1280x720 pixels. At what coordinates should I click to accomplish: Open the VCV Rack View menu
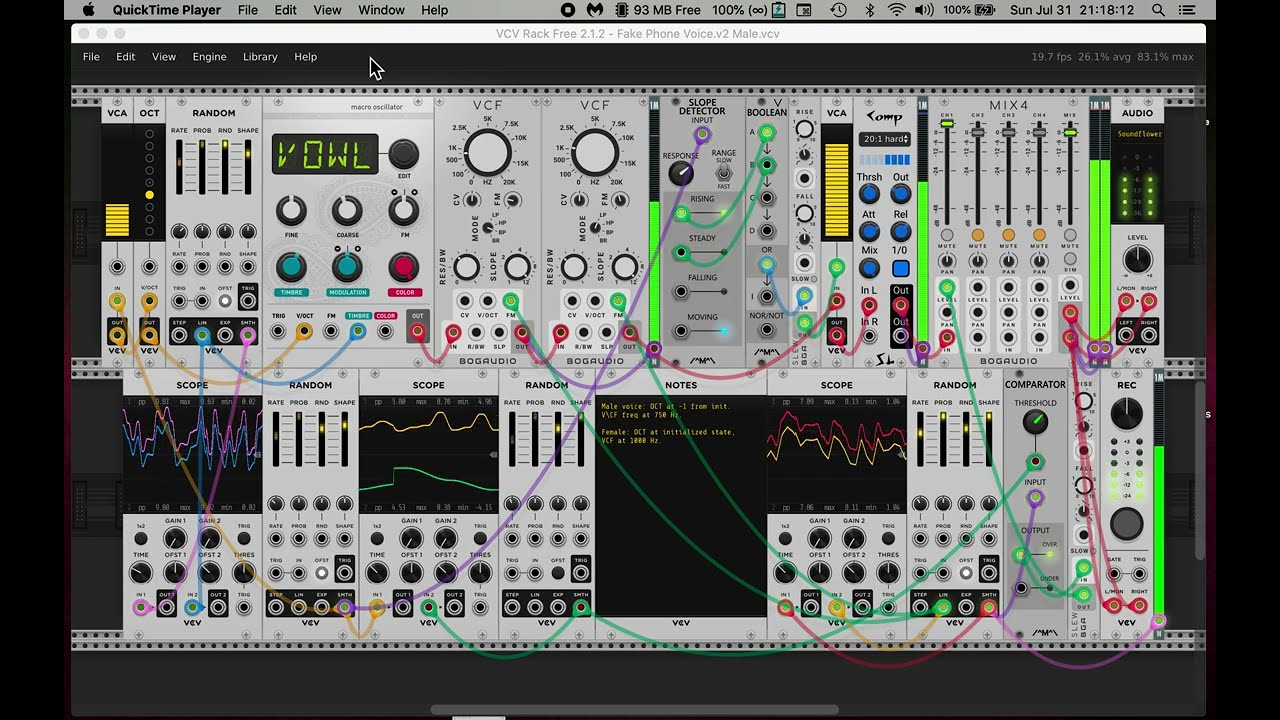click(164, 57)
